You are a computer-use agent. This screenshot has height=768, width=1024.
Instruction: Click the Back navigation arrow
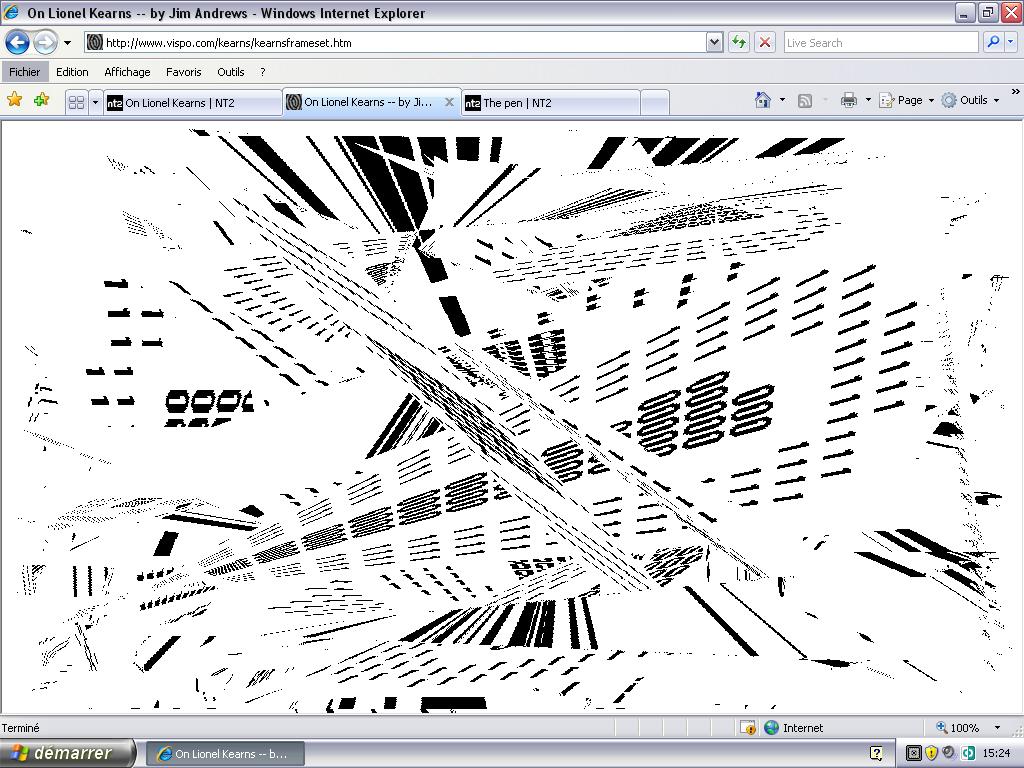18,42
